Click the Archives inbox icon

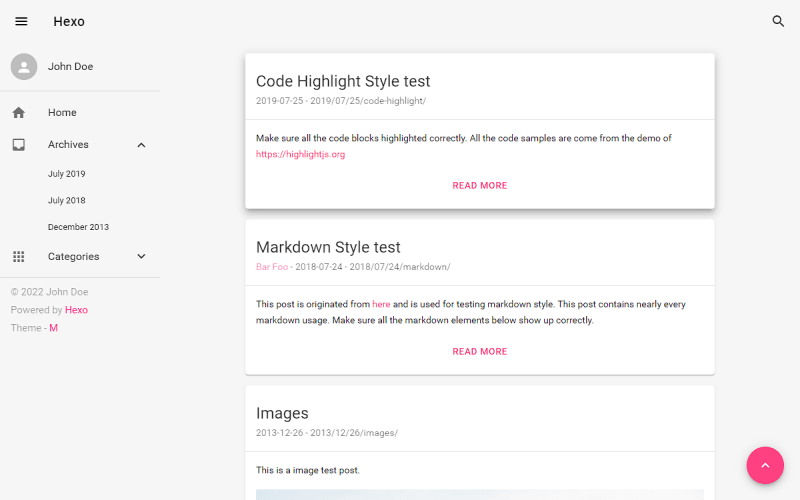(x=19, y=145)
